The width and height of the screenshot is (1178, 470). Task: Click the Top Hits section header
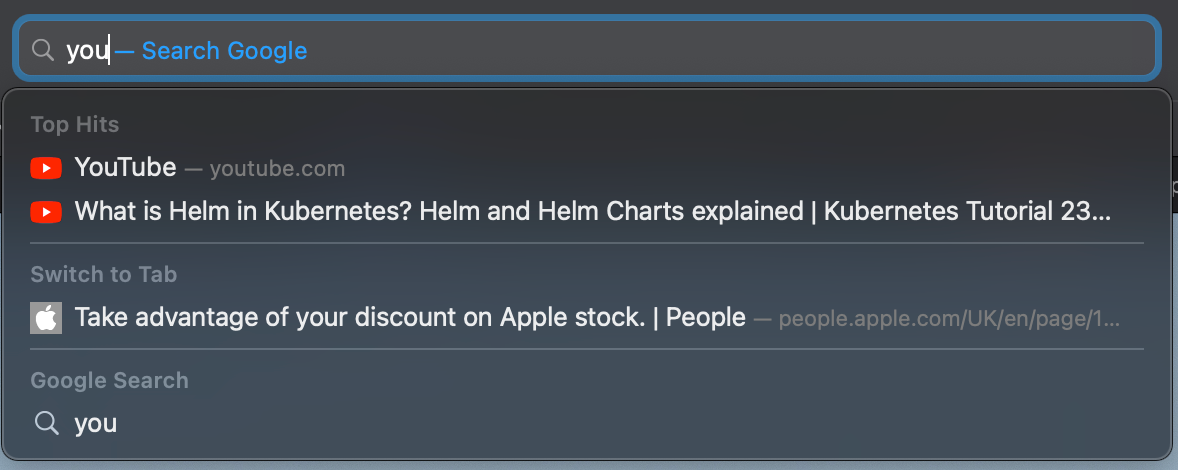pos(75,125)
